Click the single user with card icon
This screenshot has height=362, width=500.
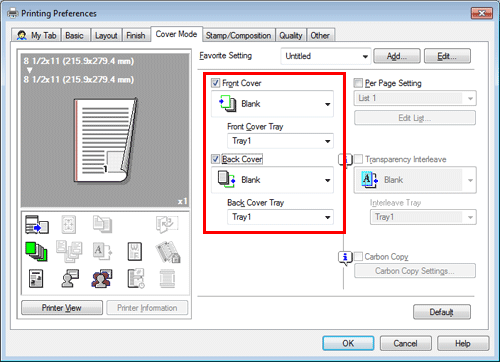click(x=70, y=278)
